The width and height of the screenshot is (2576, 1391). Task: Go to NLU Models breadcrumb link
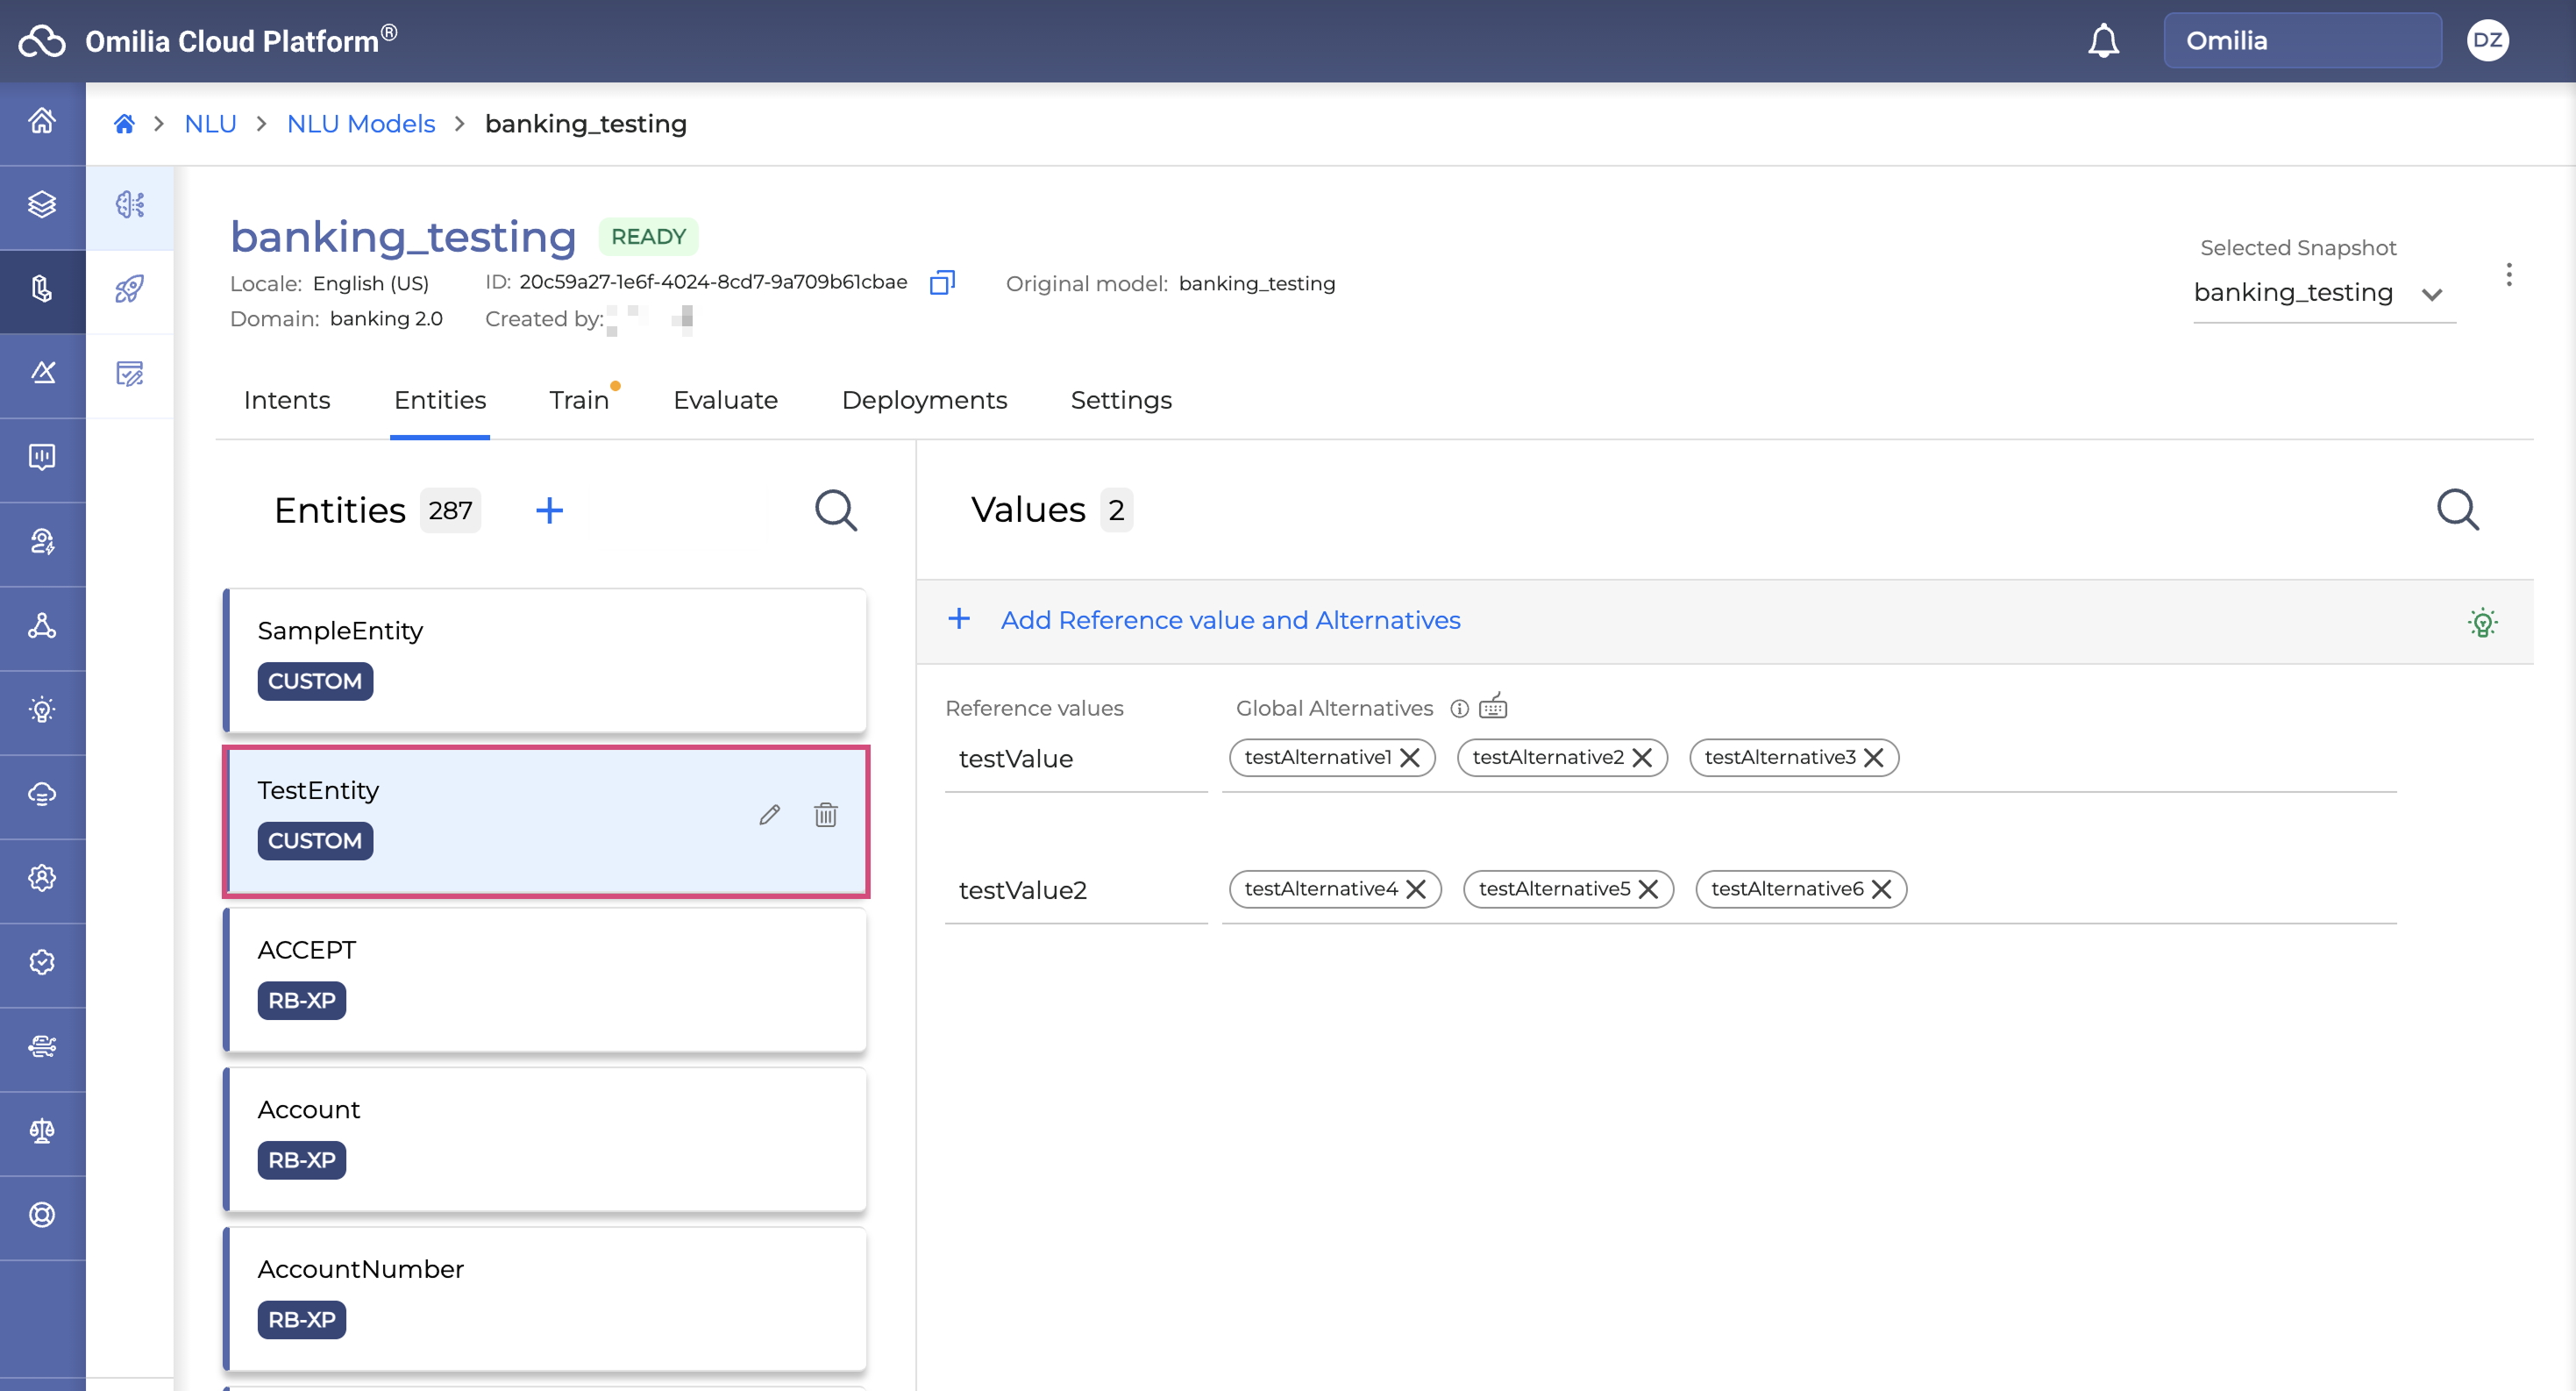[360, 124]
